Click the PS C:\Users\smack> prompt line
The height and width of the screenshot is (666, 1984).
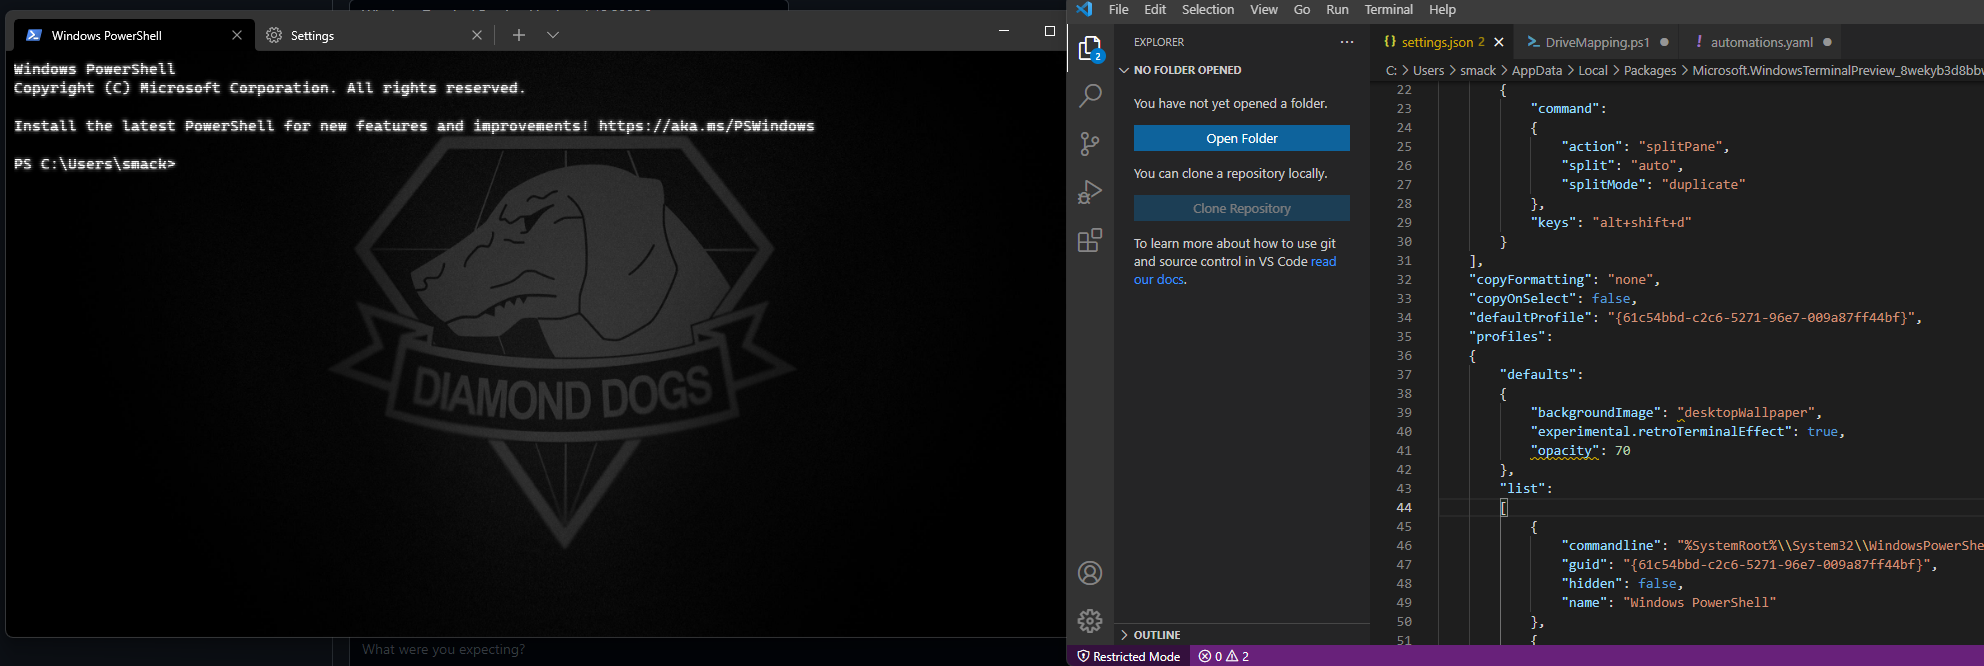[x=95, y=164]
